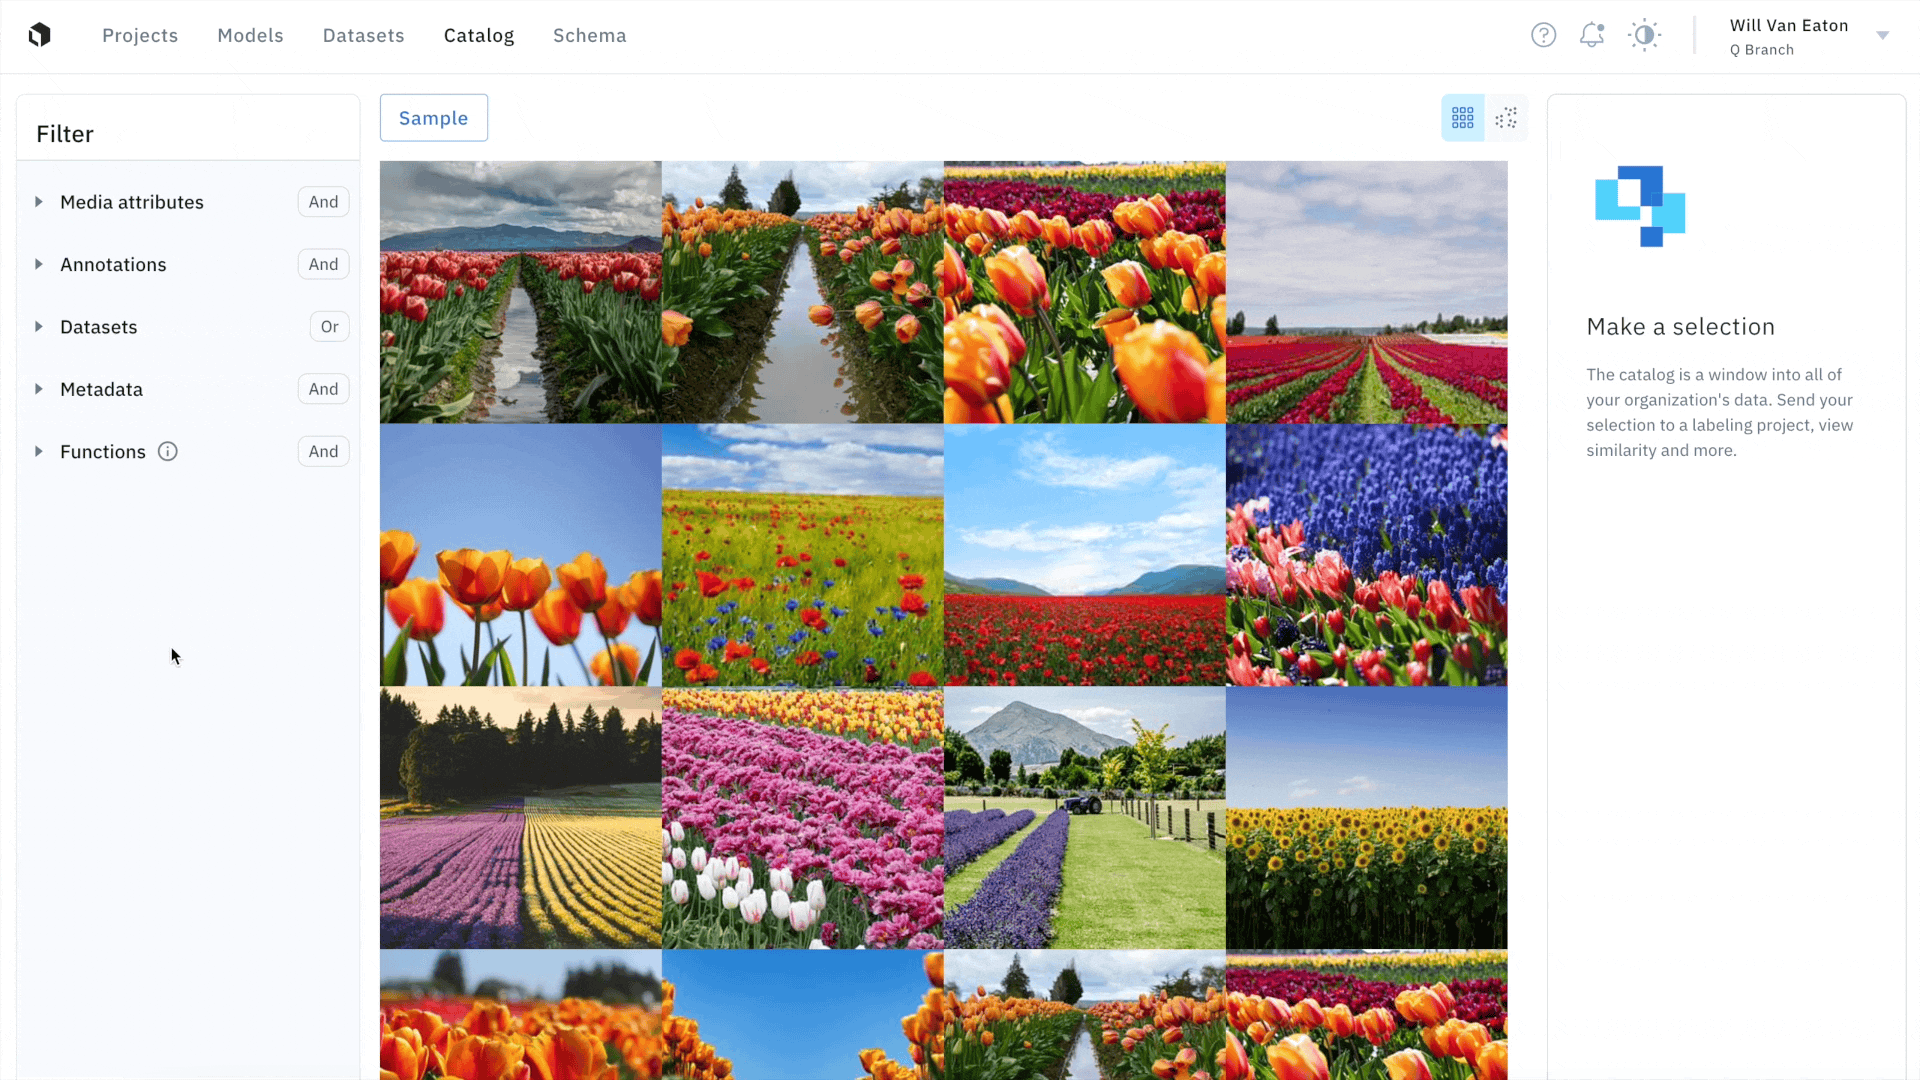Select the sunflower field thumbnail
Image resolution: width=1920 pixels, height=1080 pixels.
click(x=1366, y=818)
